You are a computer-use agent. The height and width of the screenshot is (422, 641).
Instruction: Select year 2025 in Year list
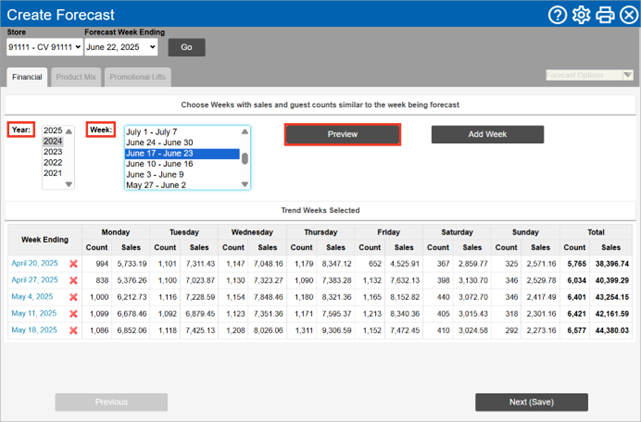coord(53,130)
